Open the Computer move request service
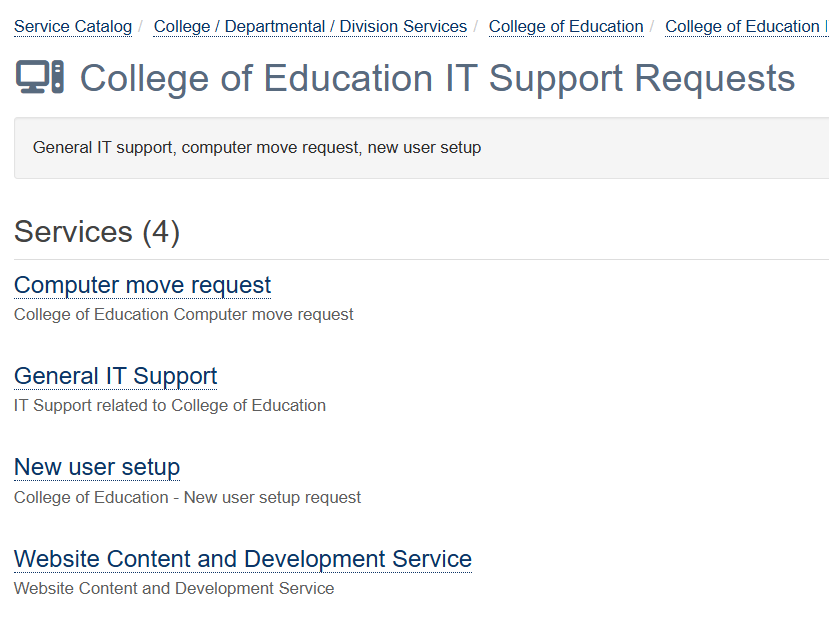This screenshot has height=618, width=829. click(x=142, y=285)
